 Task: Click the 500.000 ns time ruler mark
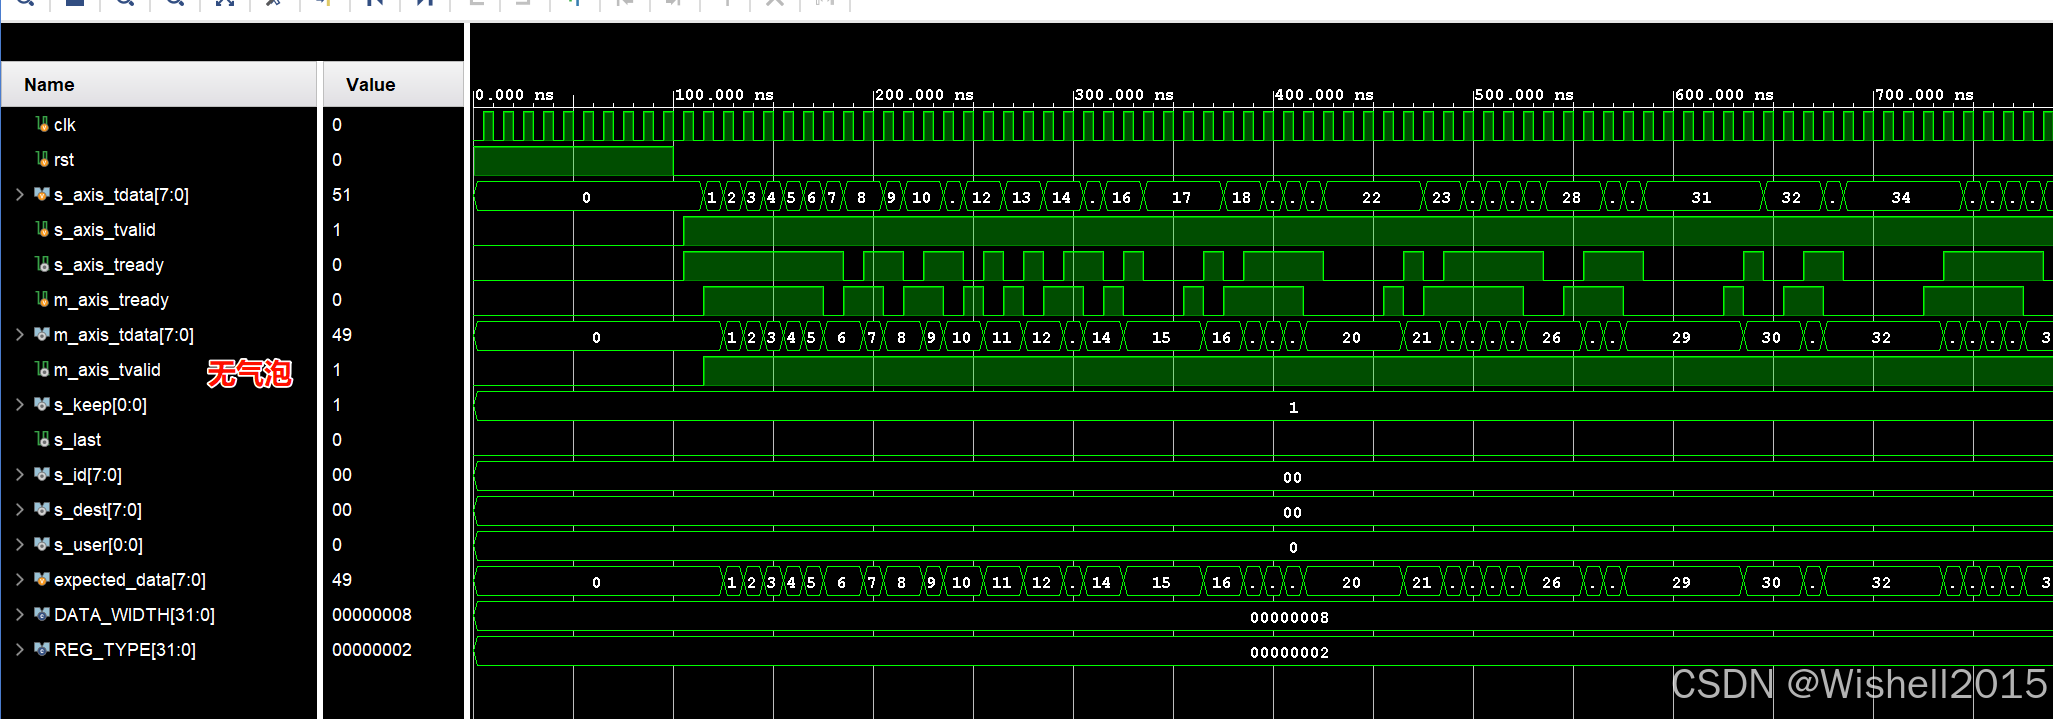(x=1524, y=95)
